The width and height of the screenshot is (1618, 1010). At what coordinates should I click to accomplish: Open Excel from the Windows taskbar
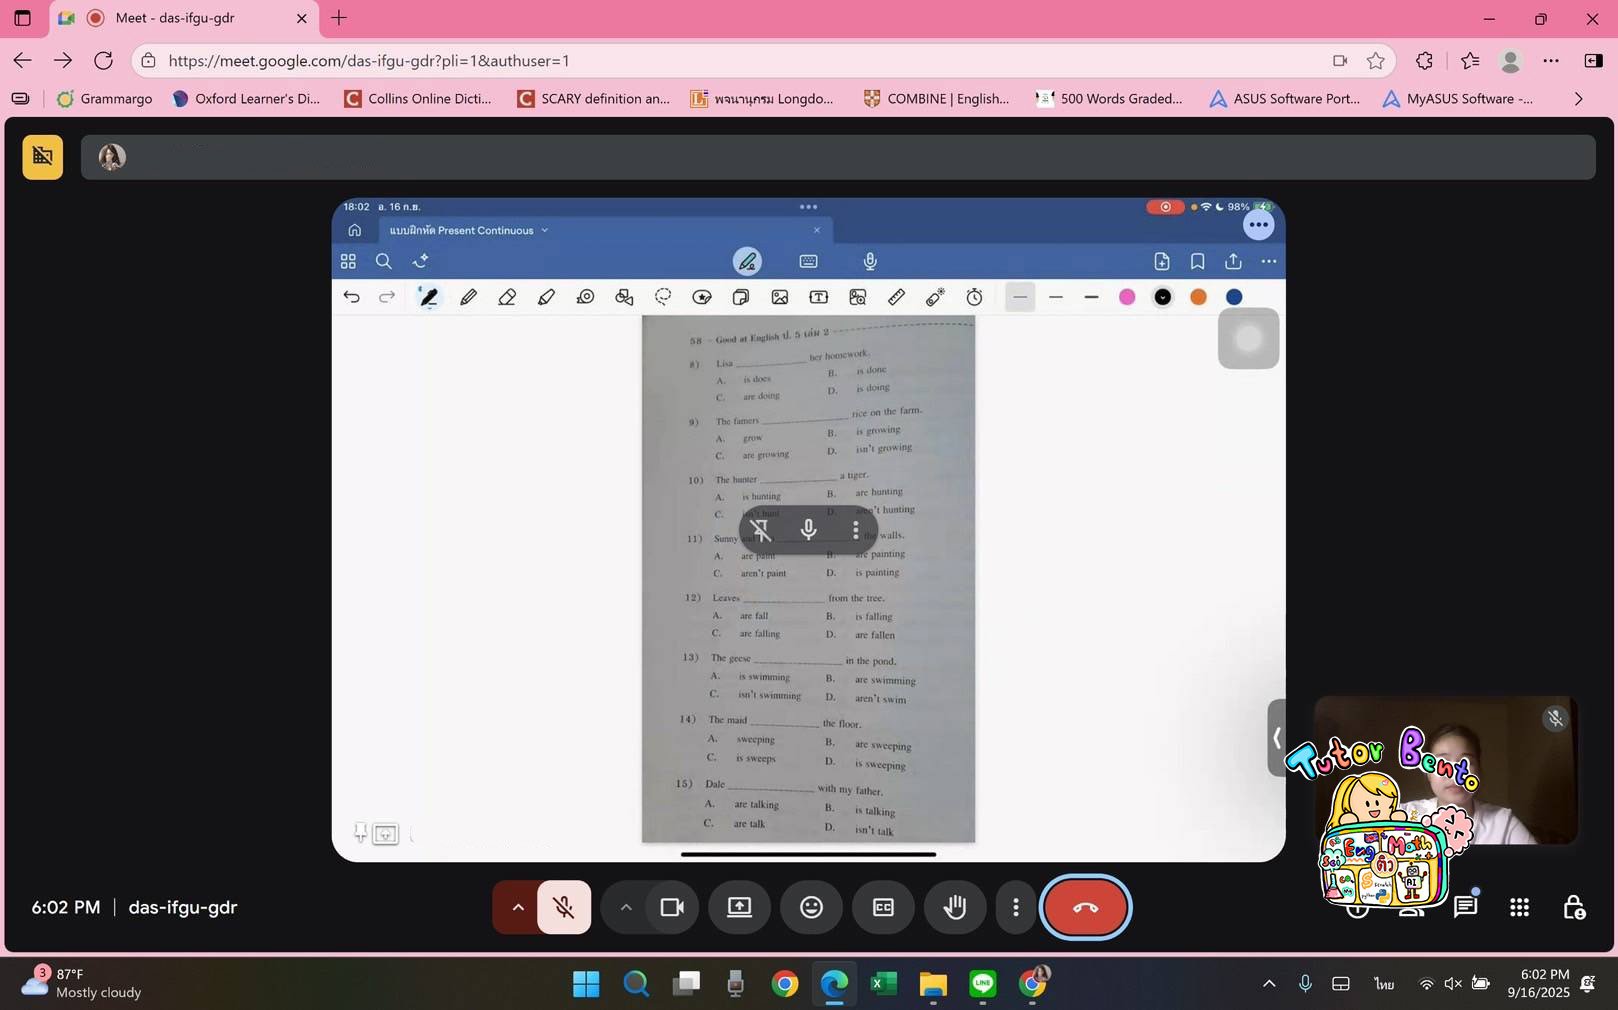pyautogui.click(x=883, y=984)
